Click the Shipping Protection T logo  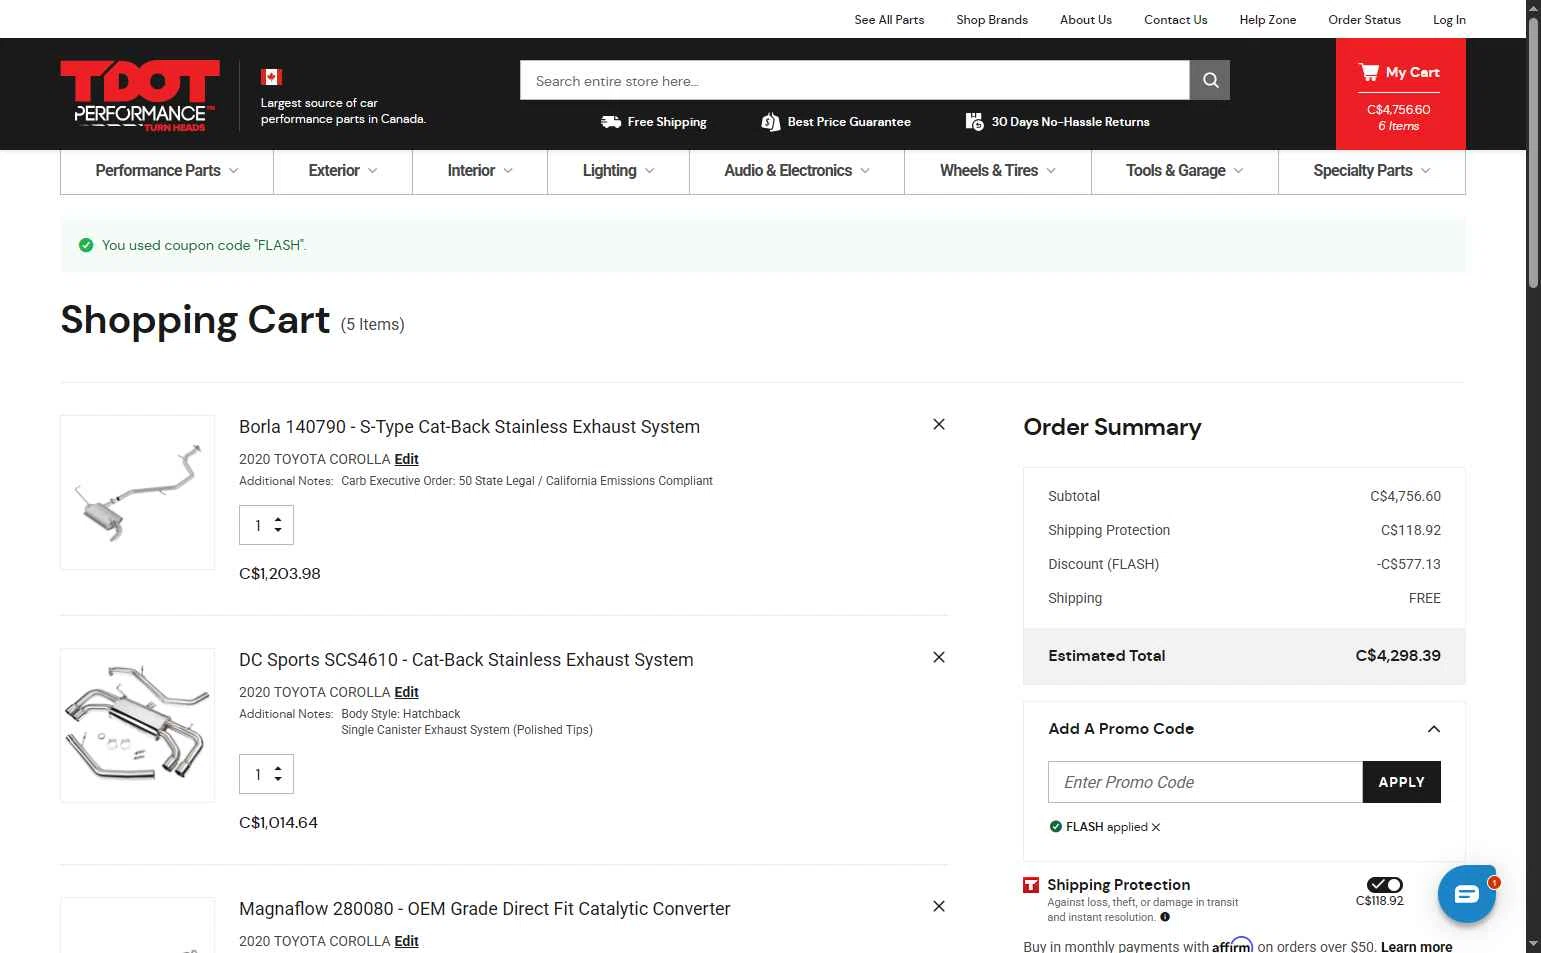(x=1031, y=885)
